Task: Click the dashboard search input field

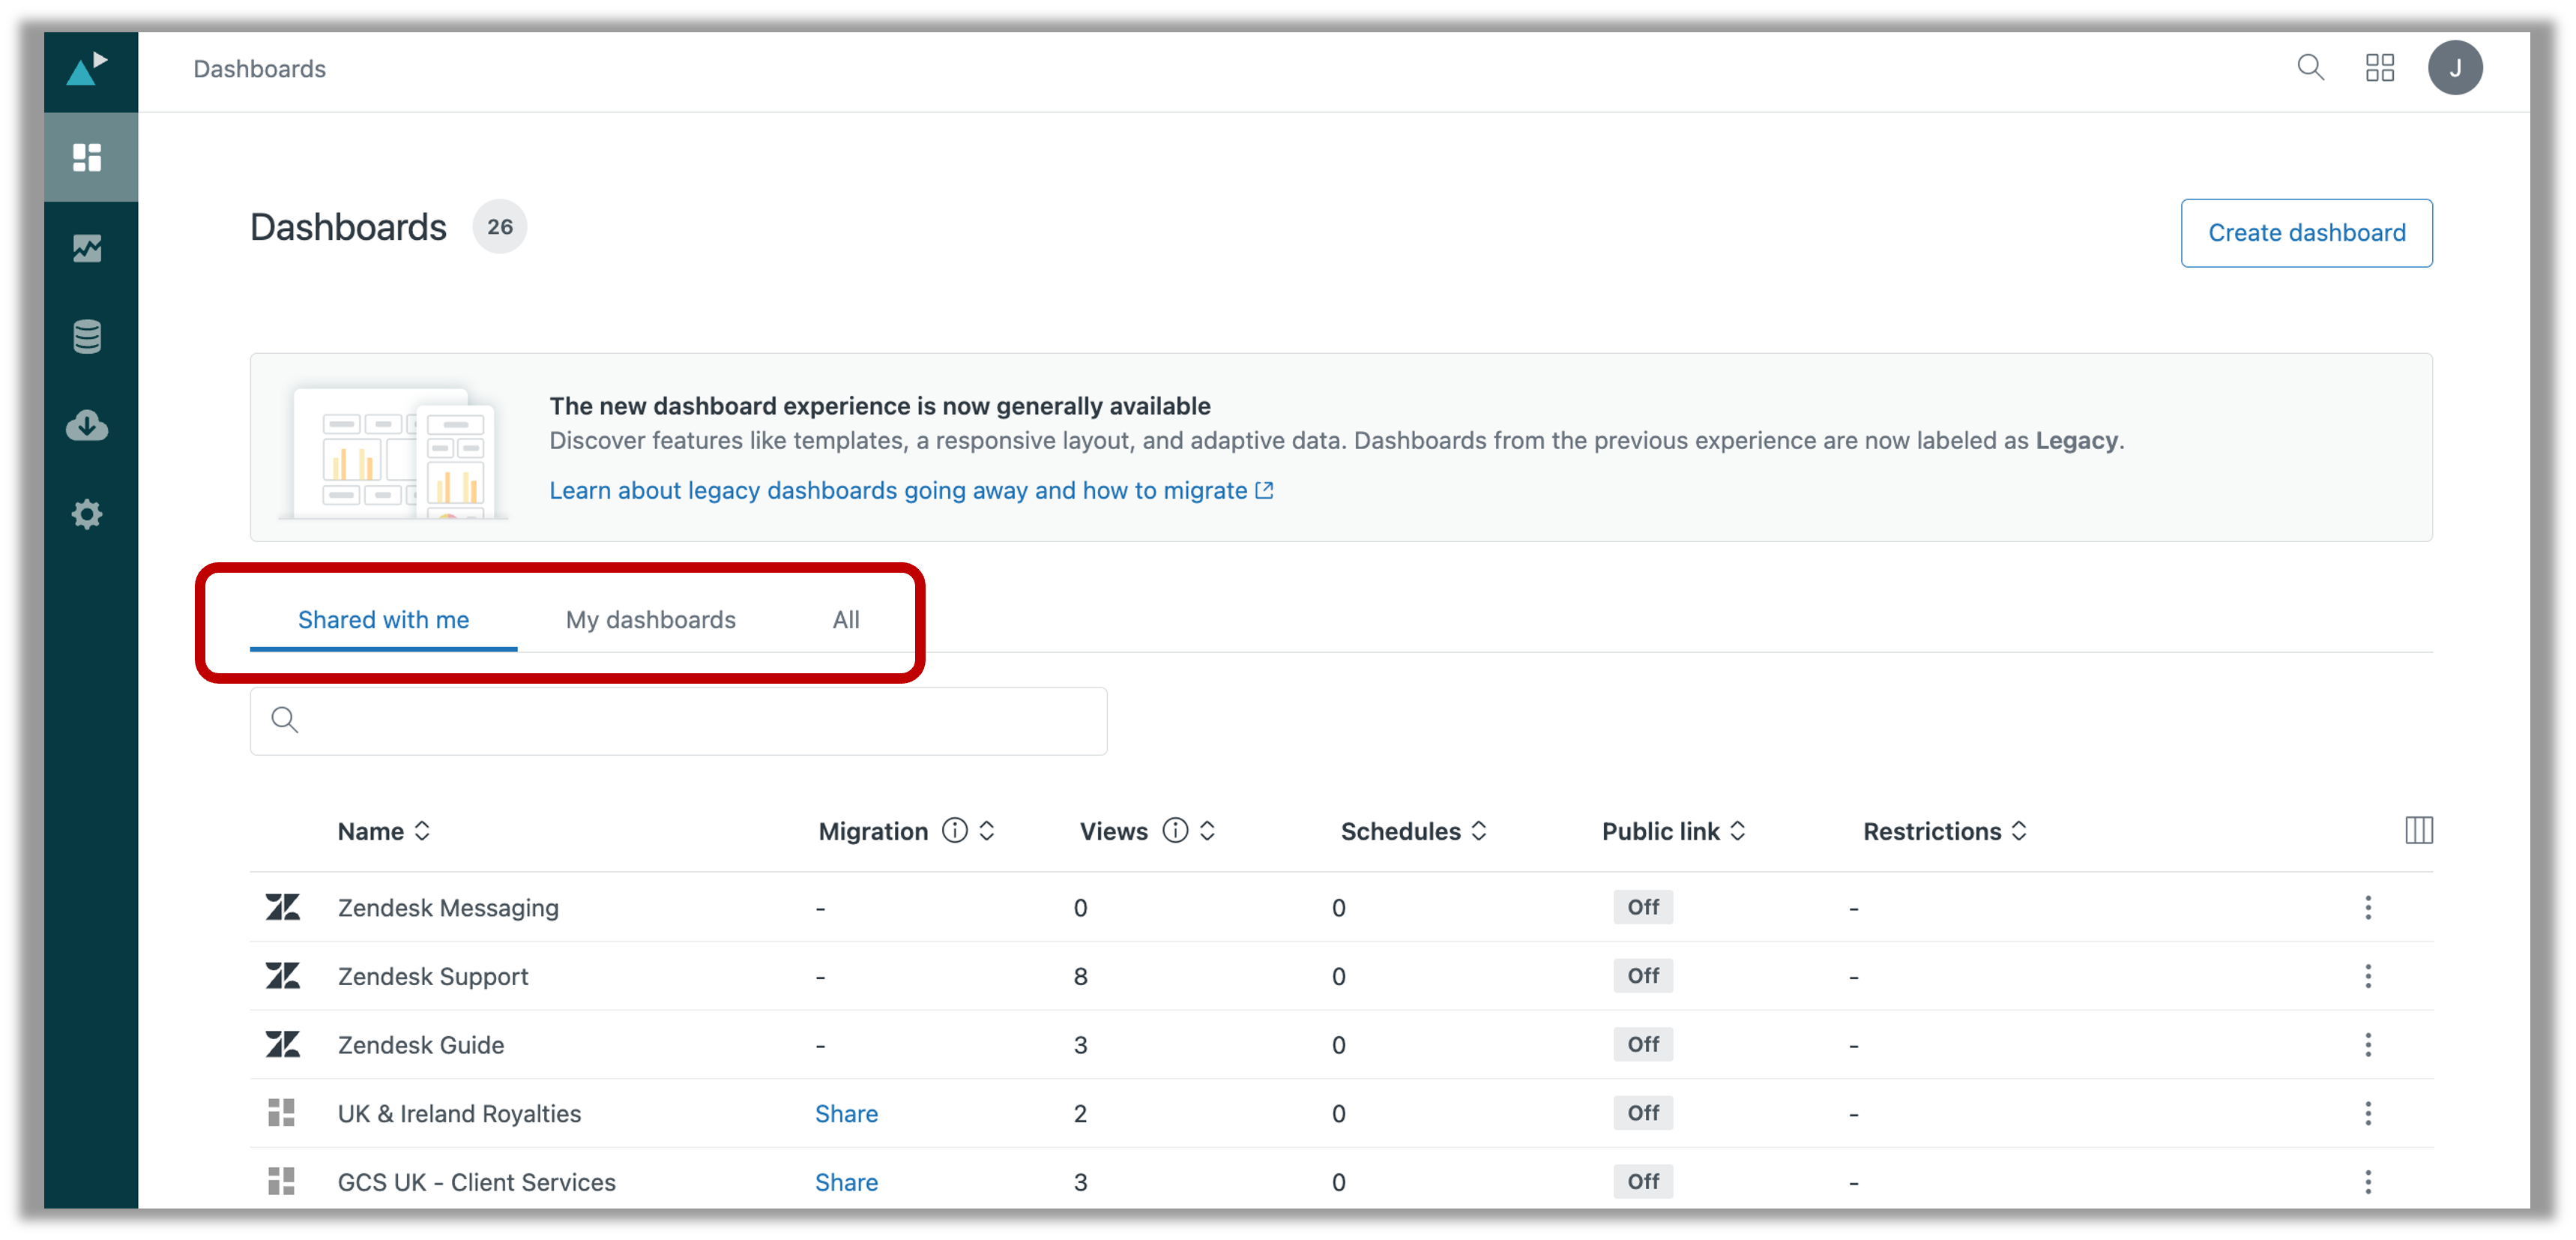Action: 678,720
